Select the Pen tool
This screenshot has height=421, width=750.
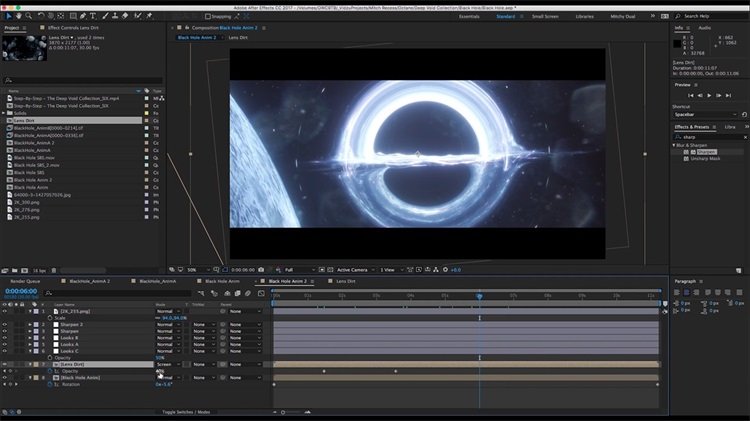(x=83, y=16)
